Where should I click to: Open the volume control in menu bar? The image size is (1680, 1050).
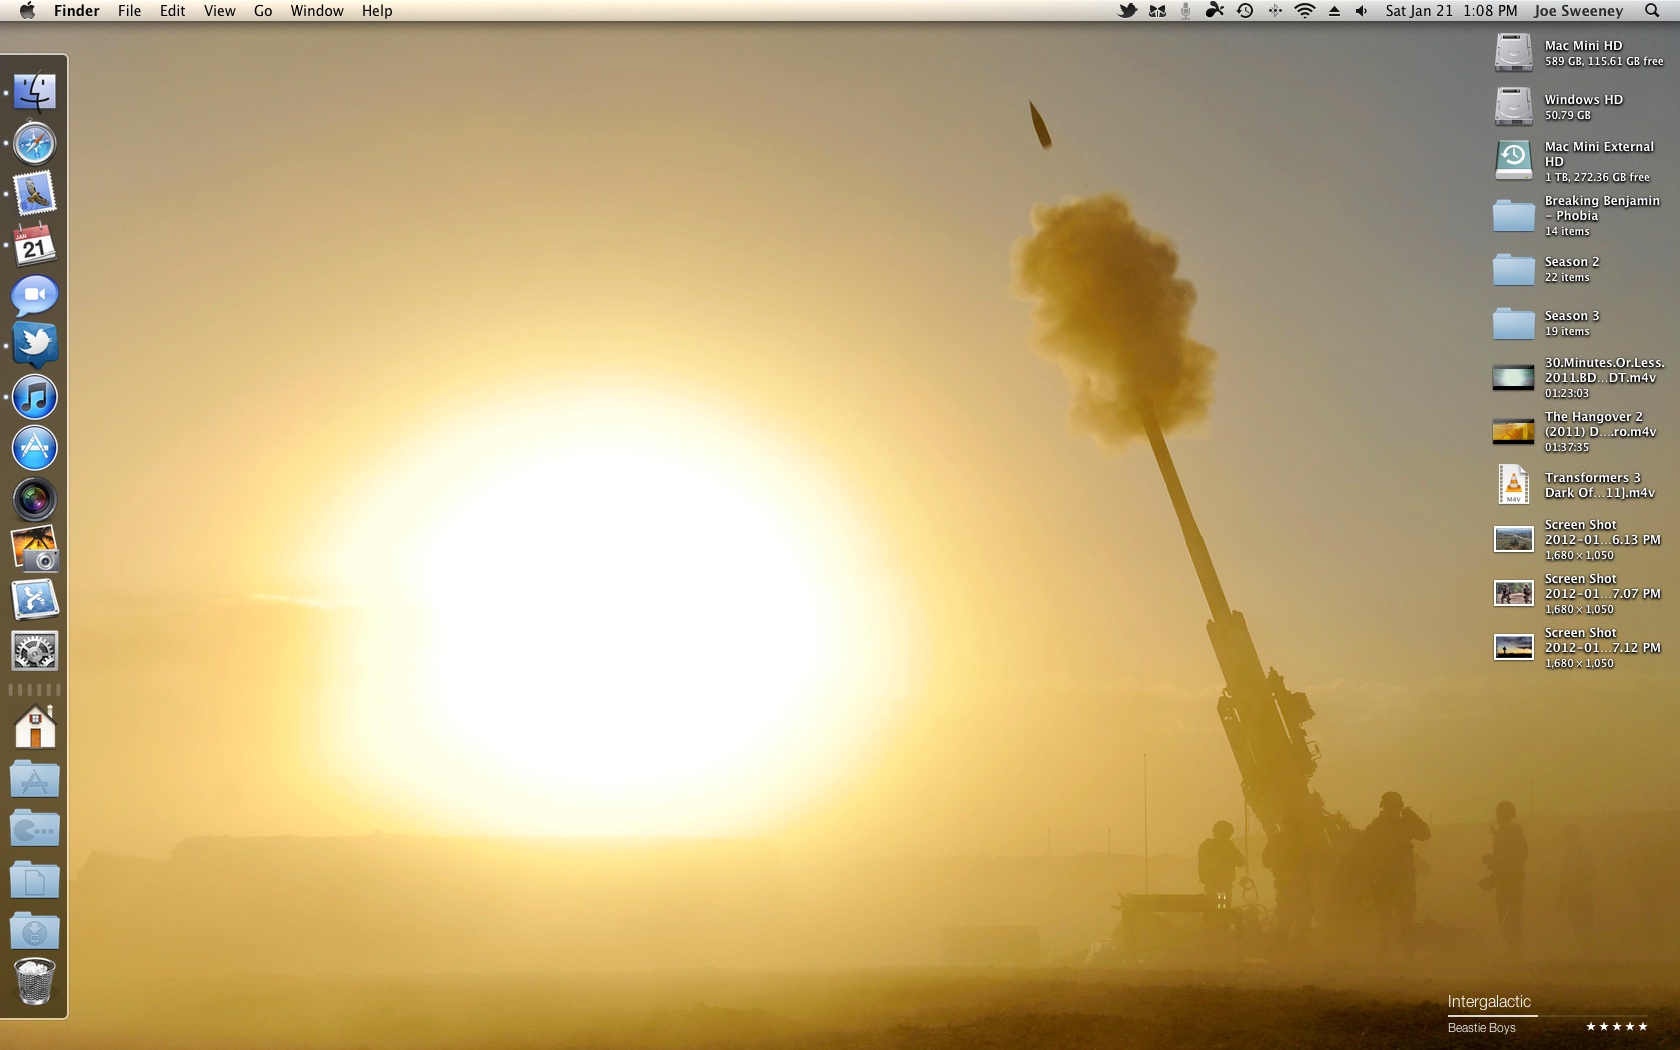(1361, 11)
